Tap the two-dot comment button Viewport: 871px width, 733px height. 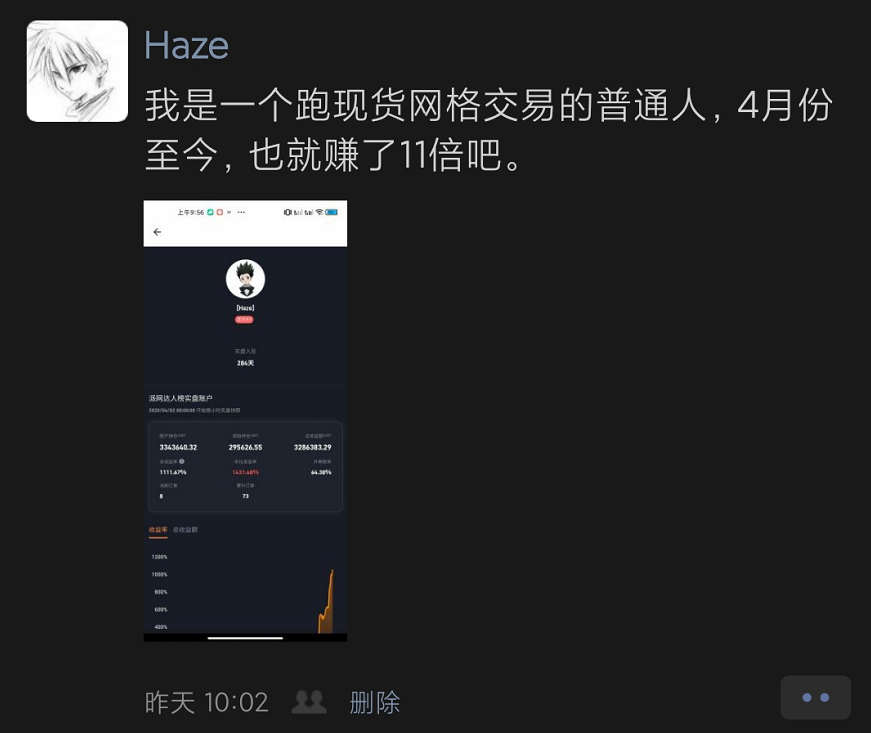coord(815,697)
